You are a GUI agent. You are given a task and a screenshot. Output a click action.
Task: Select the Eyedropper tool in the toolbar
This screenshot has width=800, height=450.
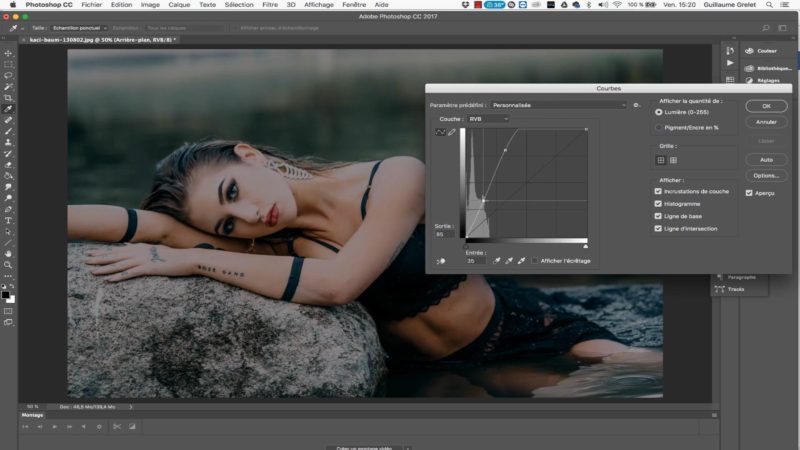point(8,109)
